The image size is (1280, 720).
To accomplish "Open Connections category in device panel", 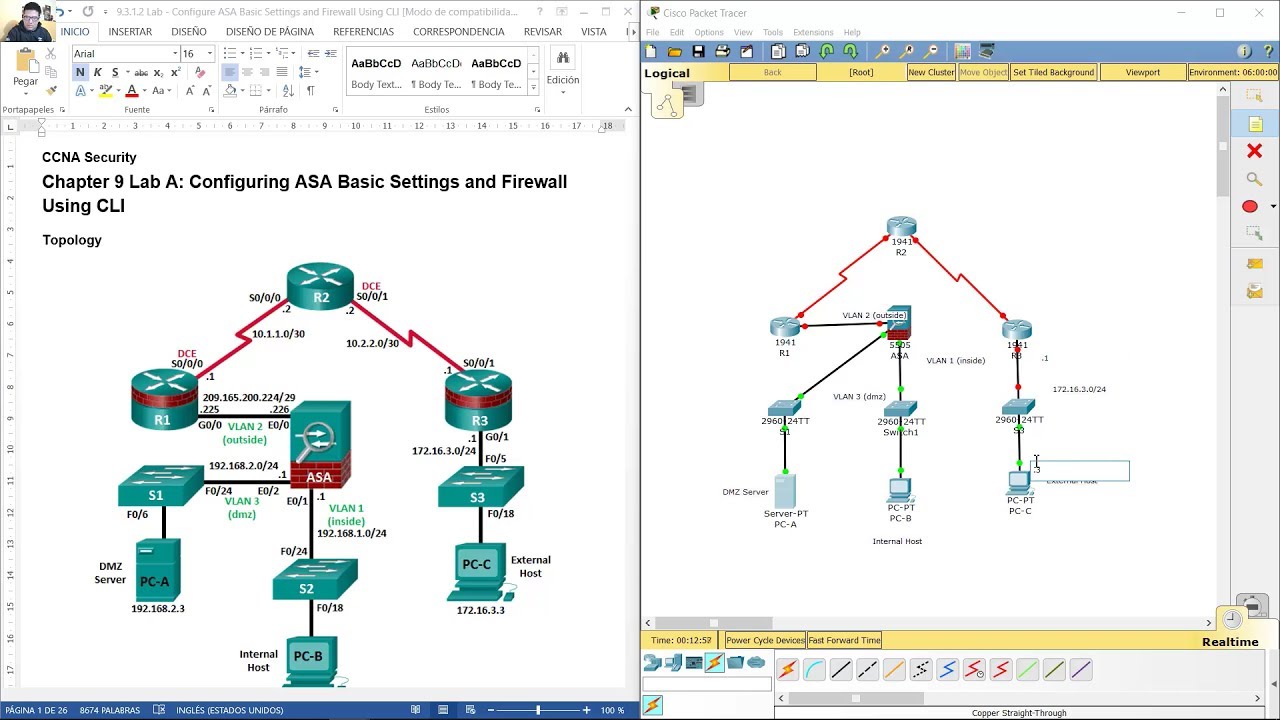I will 714,662.
